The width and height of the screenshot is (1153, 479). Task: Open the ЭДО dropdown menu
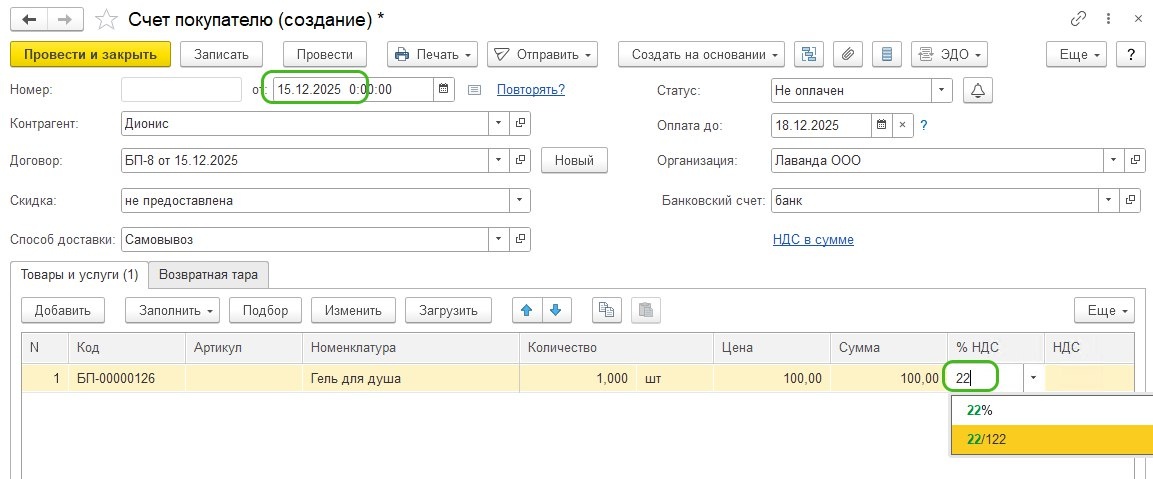[949, 54]
